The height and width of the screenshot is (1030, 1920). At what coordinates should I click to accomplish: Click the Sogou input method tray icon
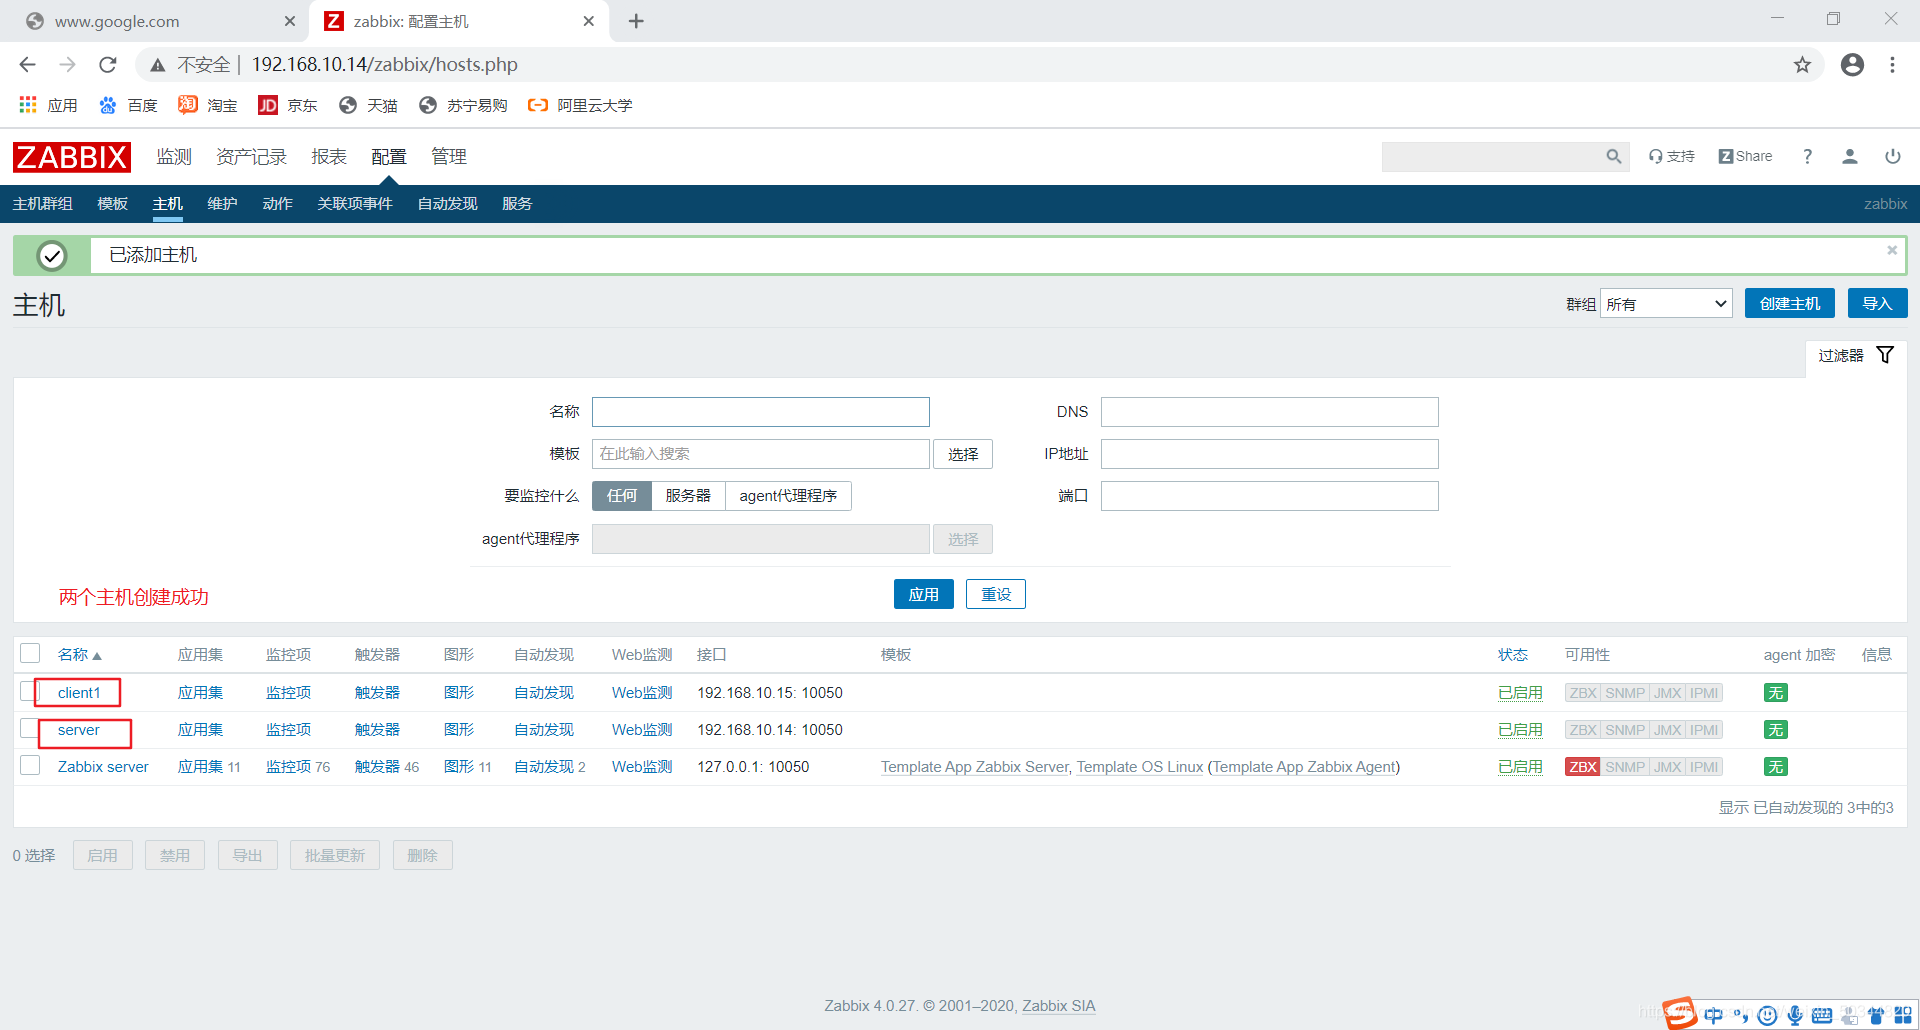pos(1680,1013)
